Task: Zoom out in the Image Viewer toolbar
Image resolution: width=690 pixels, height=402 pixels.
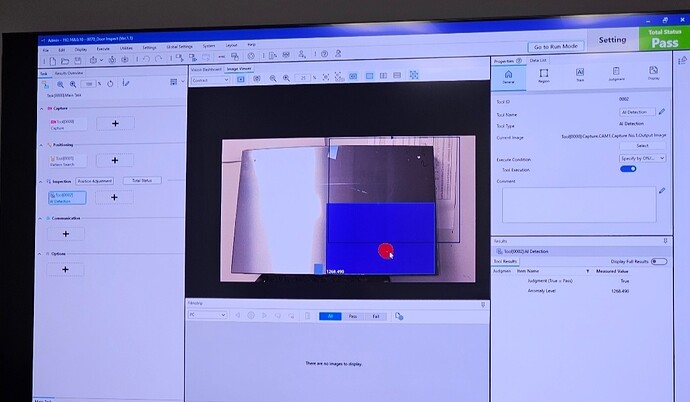Action: click(273, 78)
